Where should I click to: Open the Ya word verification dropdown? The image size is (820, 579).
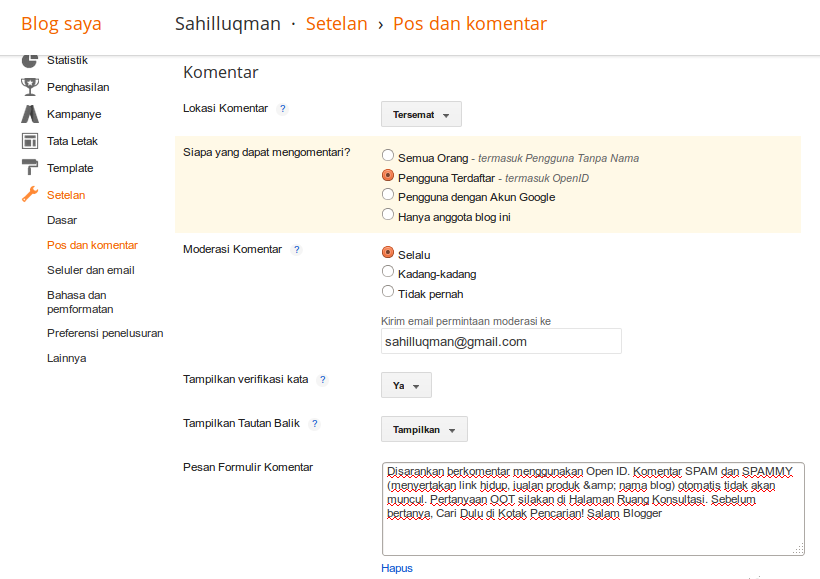click(x=406, y=385)
